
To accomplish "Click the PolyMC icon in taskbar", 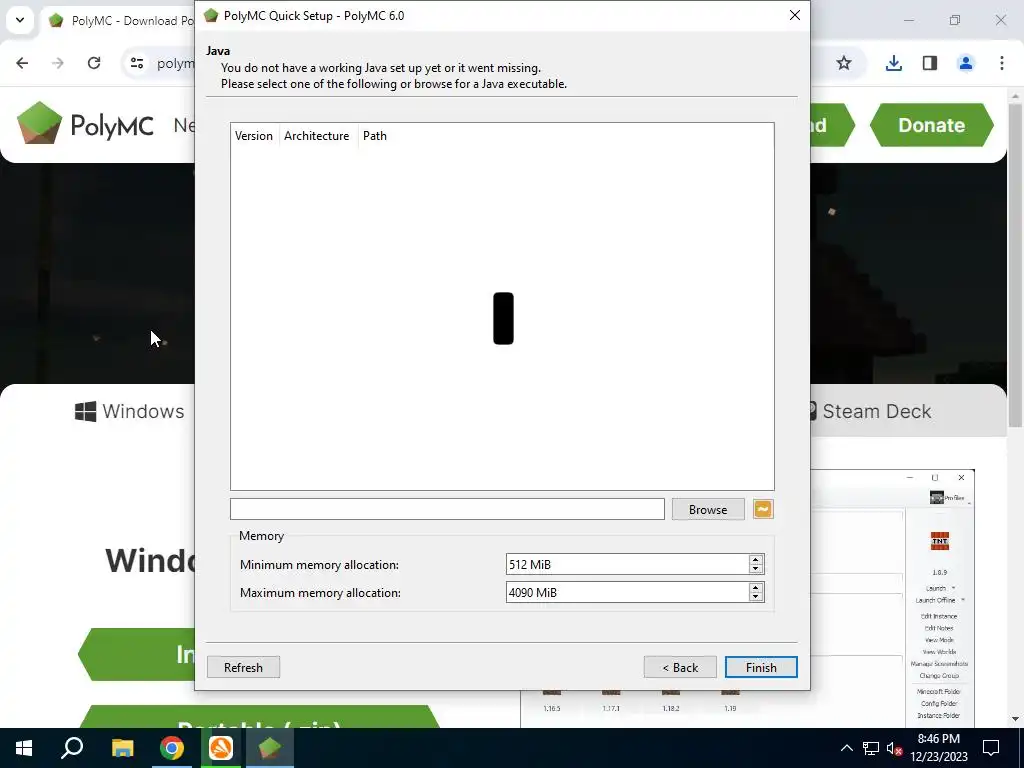I will tap(269, 748).
